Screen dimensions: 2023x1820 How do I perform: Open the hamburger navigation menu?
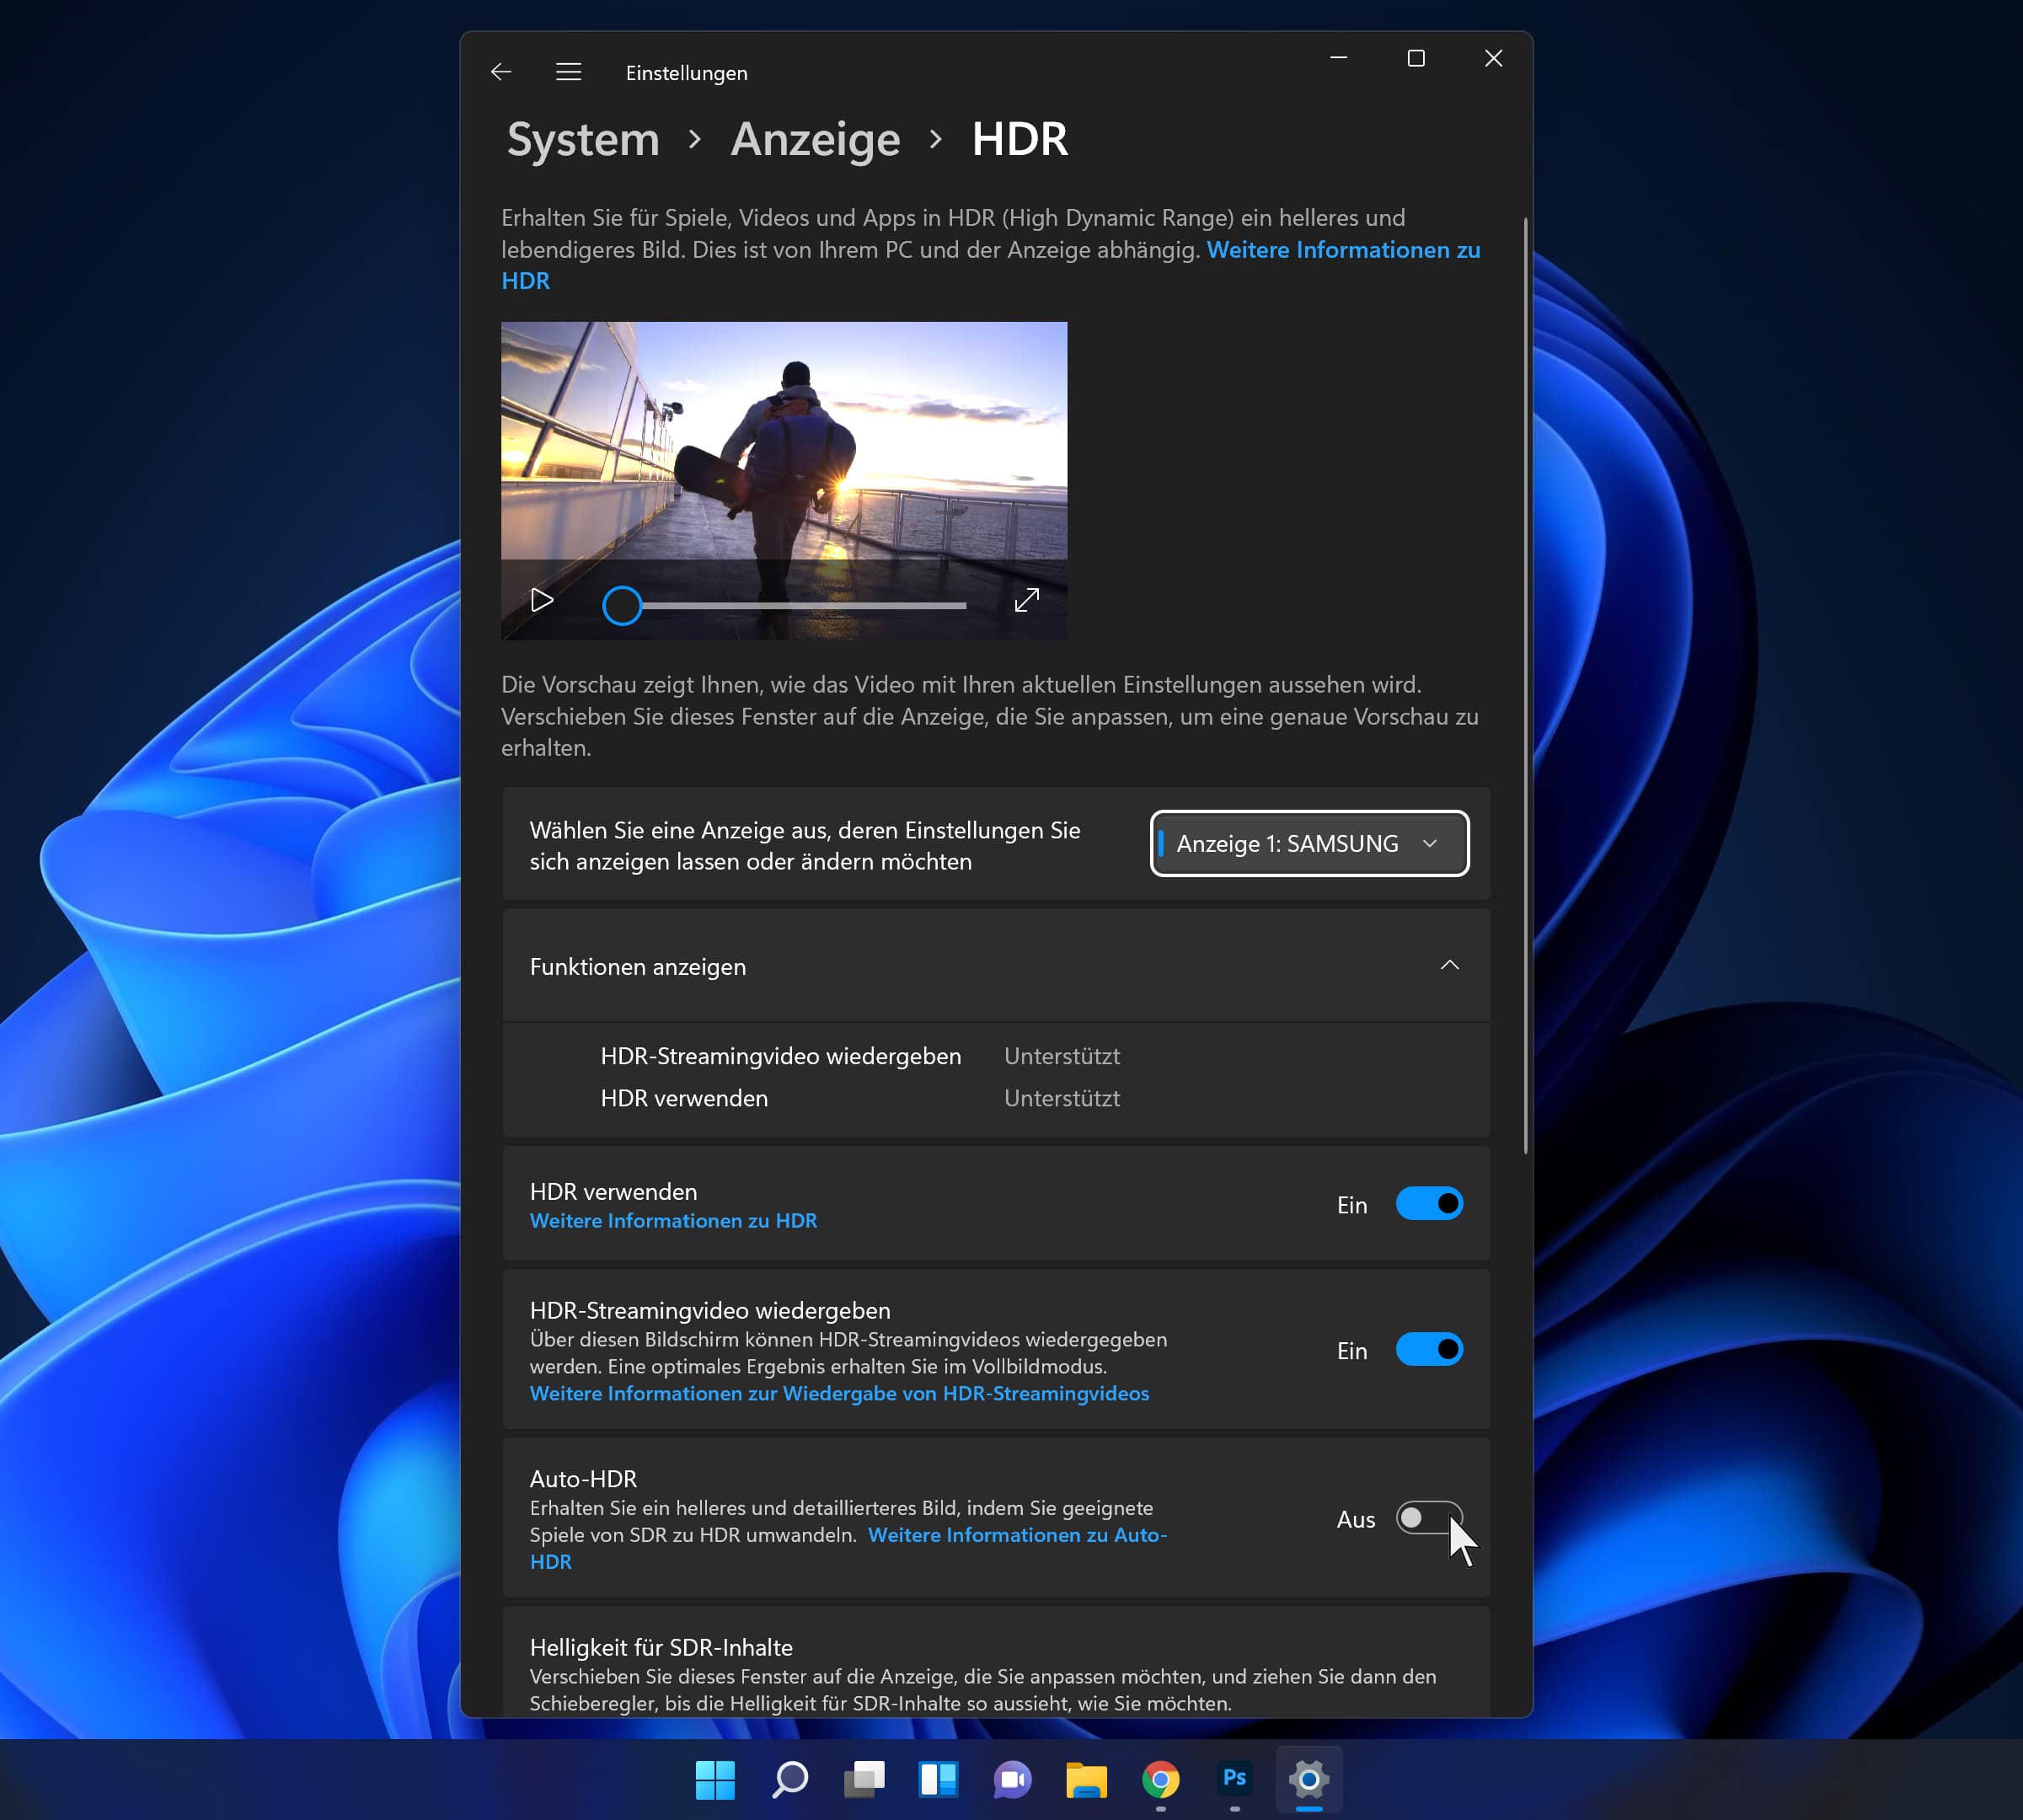pyautogui.click(x=568, y=72)
